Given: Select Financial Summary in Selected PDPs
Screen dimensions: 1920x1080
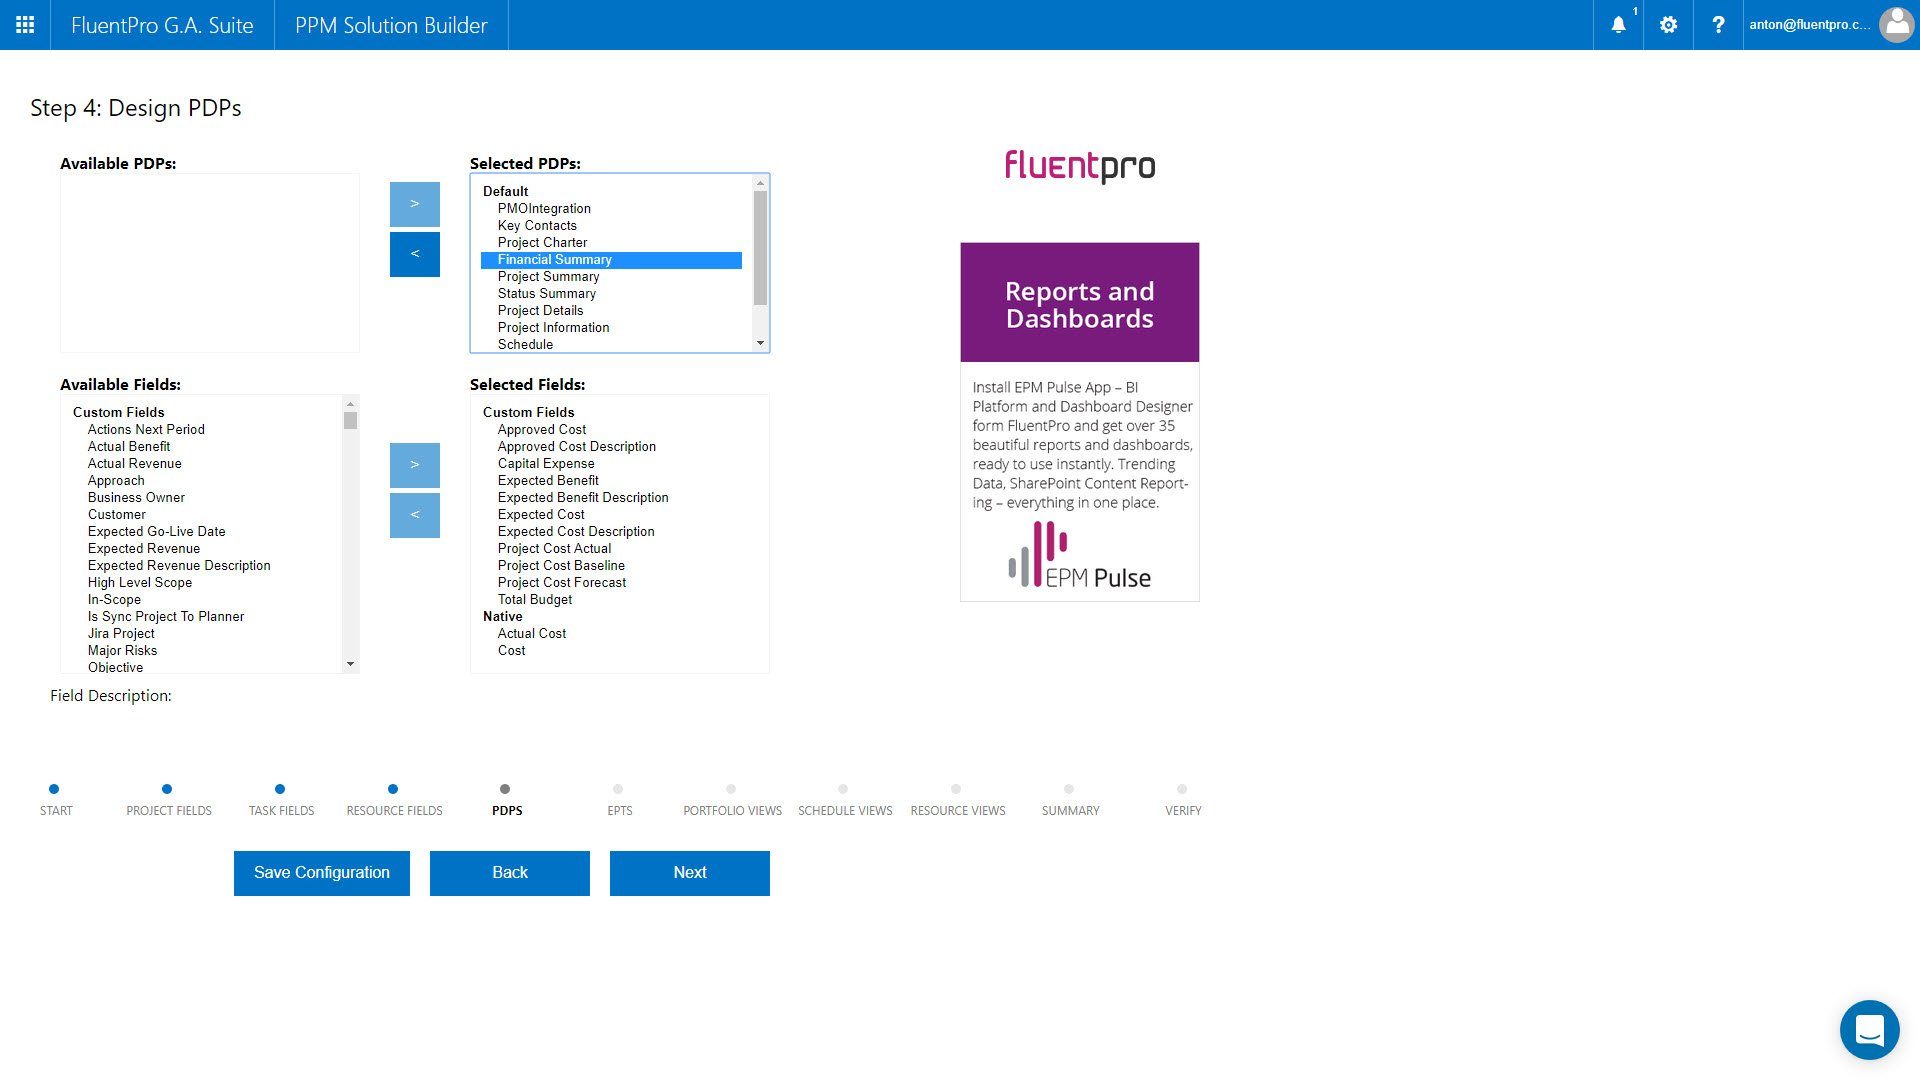Looking at the screenshot, I should click(555, 259).
